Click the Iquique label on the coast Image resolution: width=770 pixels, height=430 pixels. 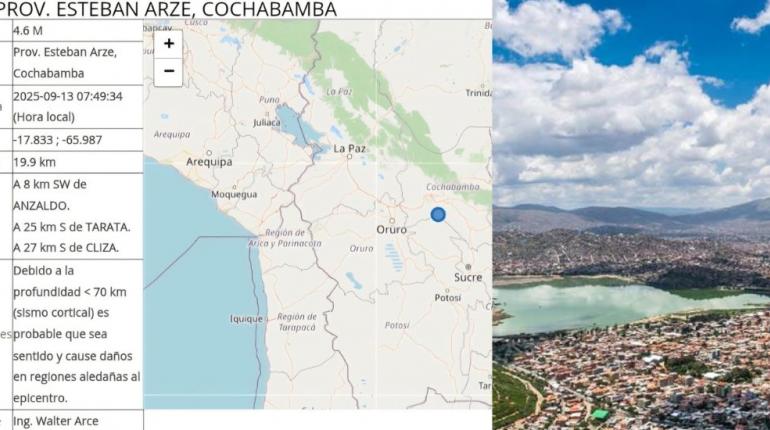pyautogui.click(x=246, y=319)
